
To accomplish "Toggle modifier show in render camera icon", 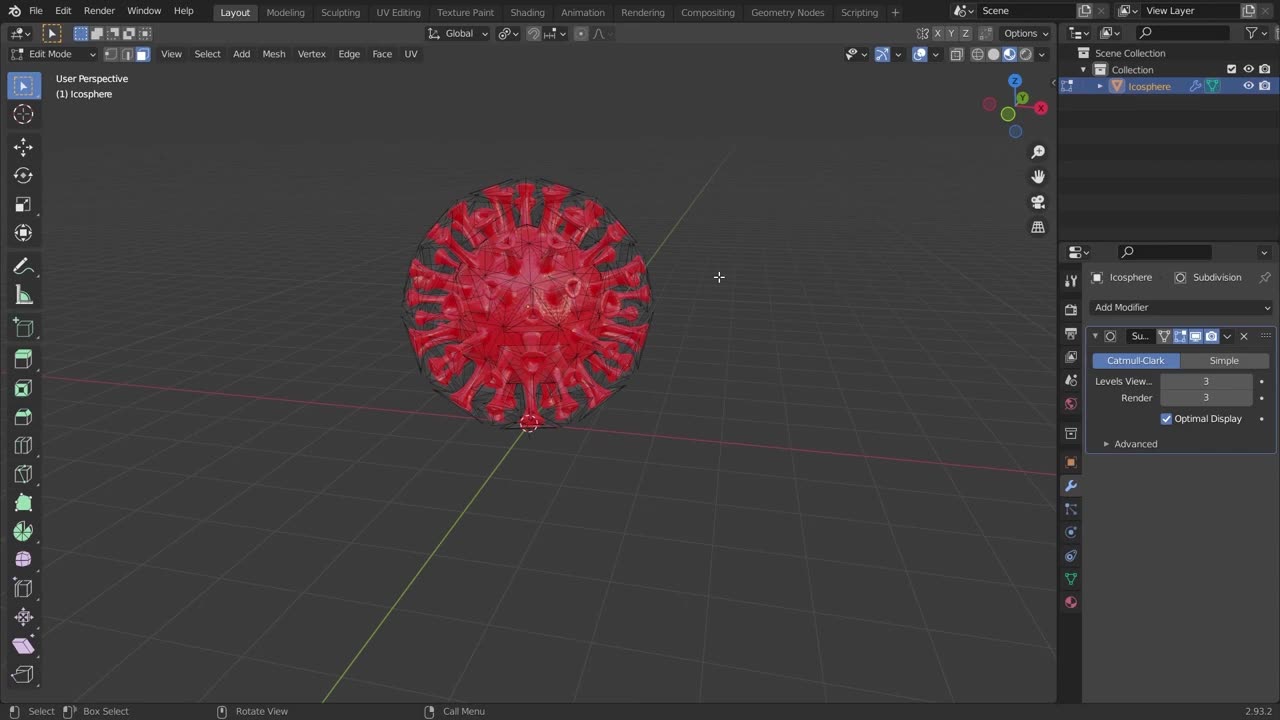I will point(1211,336).
